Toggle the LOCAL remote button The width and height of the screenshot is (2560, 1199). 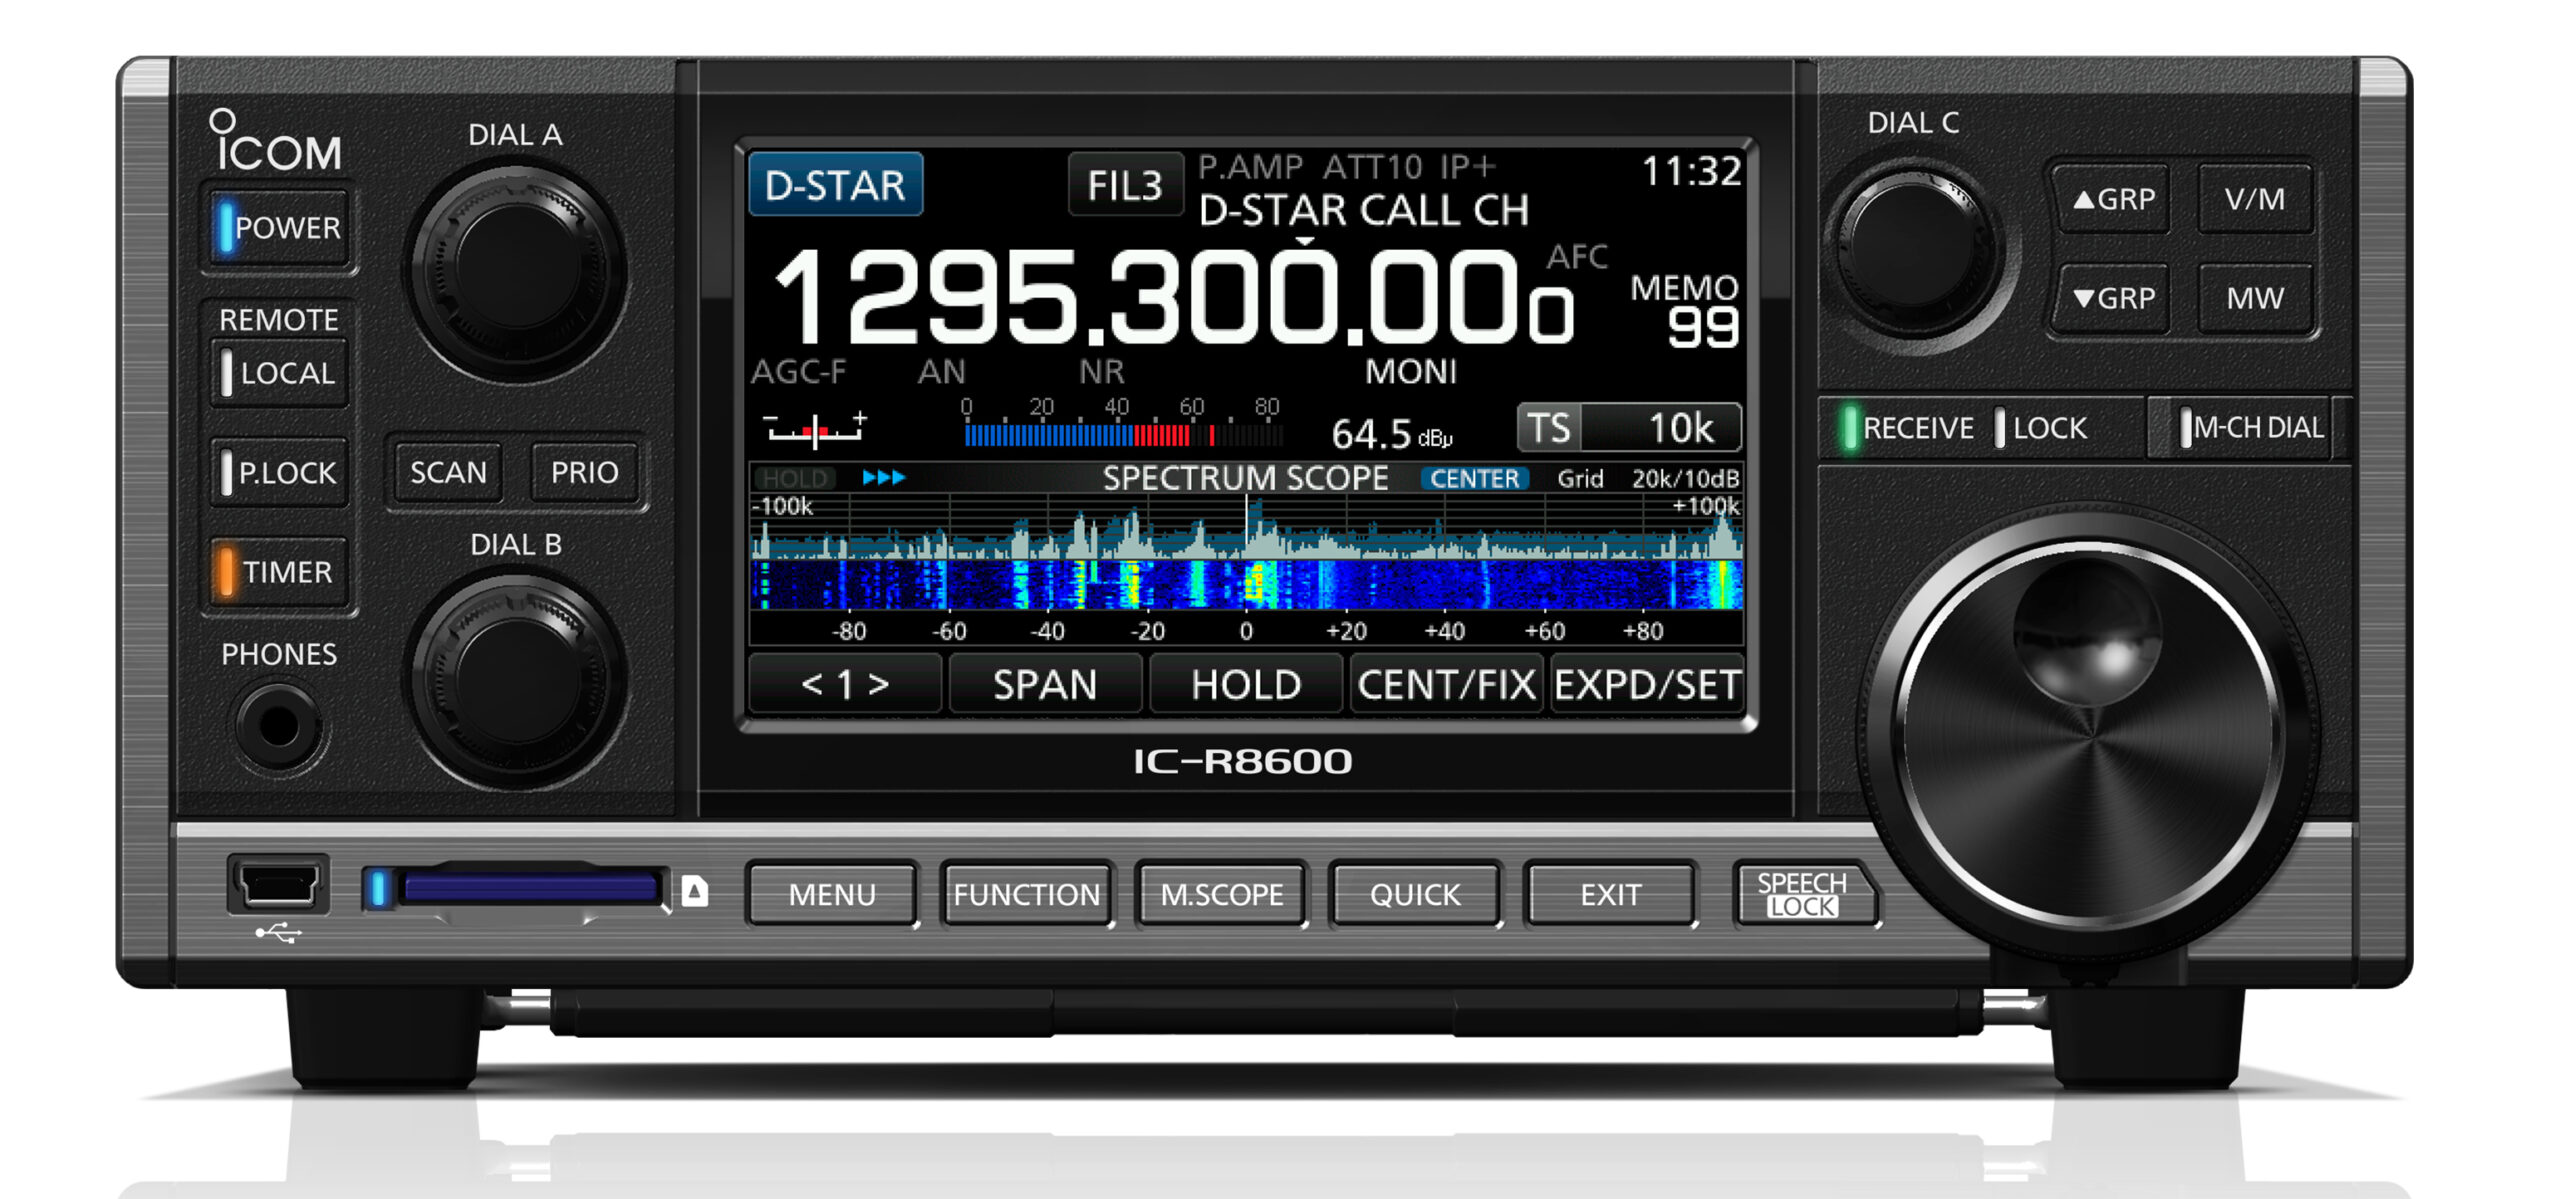[279, 373]
